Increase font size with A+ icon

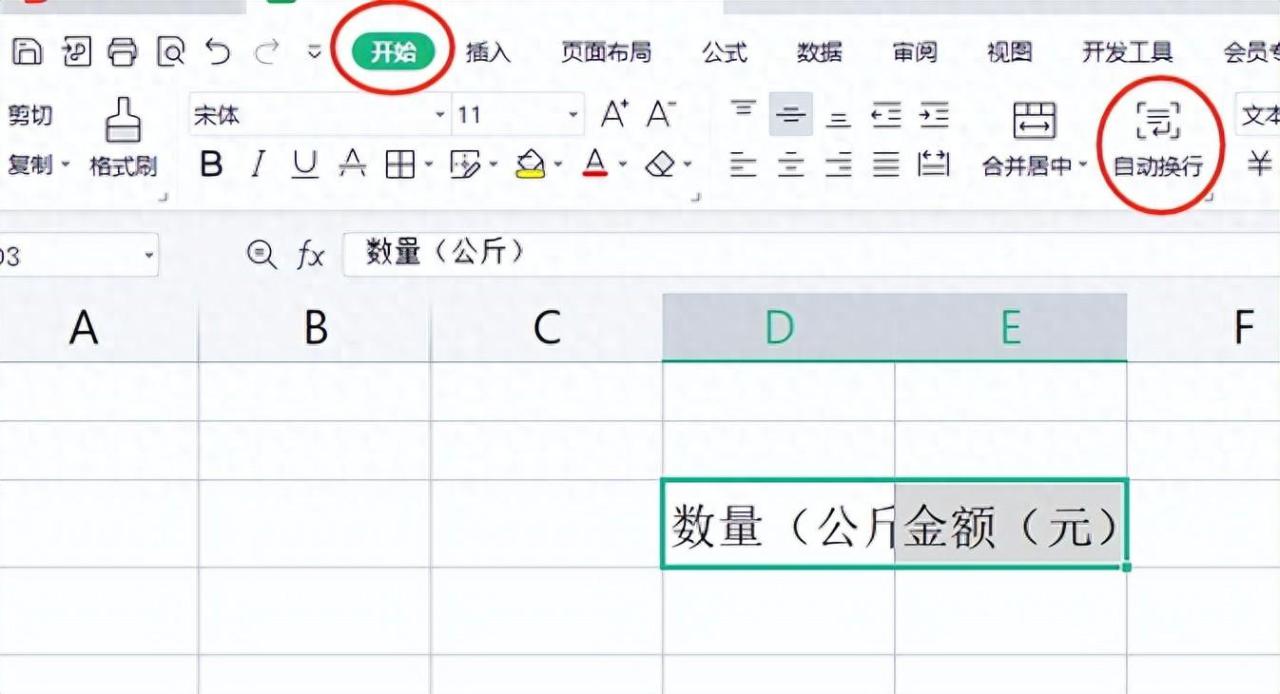[x=614, y=114]
